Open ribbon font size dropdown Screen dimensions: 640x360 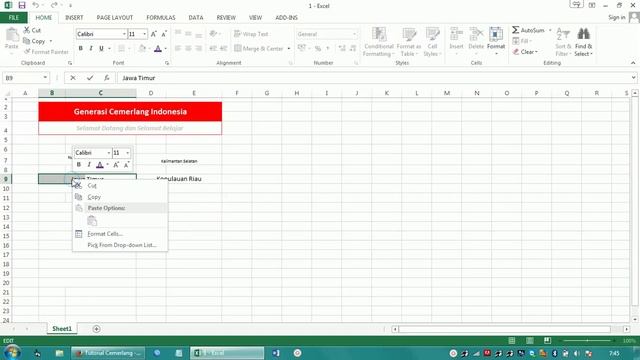coord(144,34)
